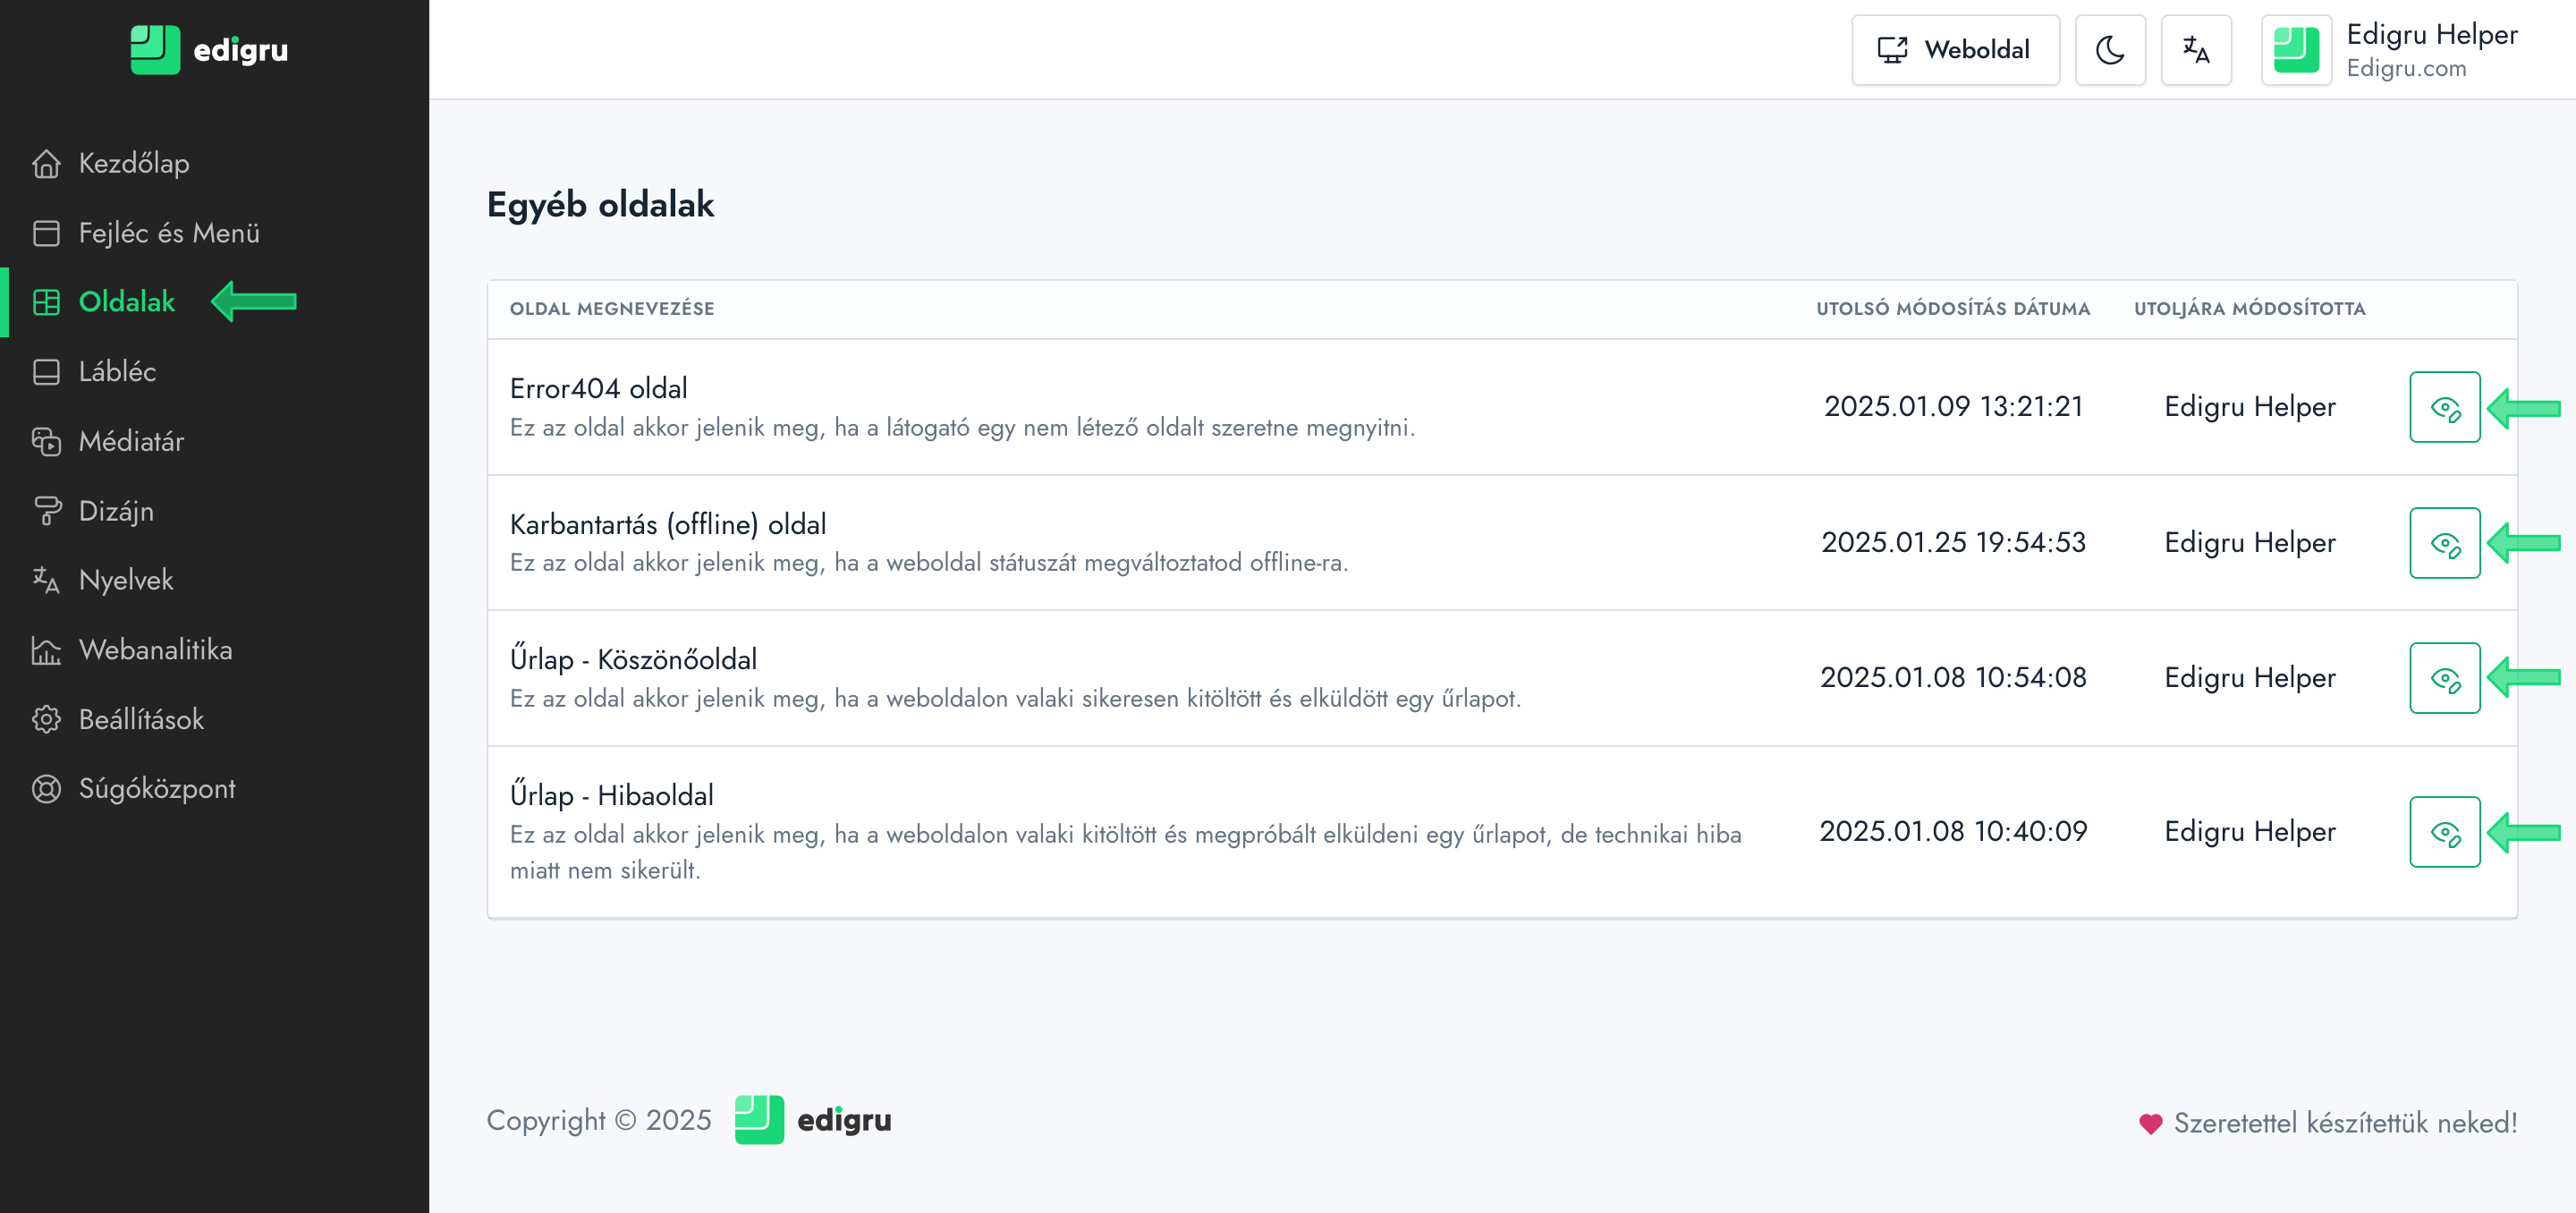Click the edigru logo in the sidebar
The height and width of the screenshot is (1213, 2576).
209,50
